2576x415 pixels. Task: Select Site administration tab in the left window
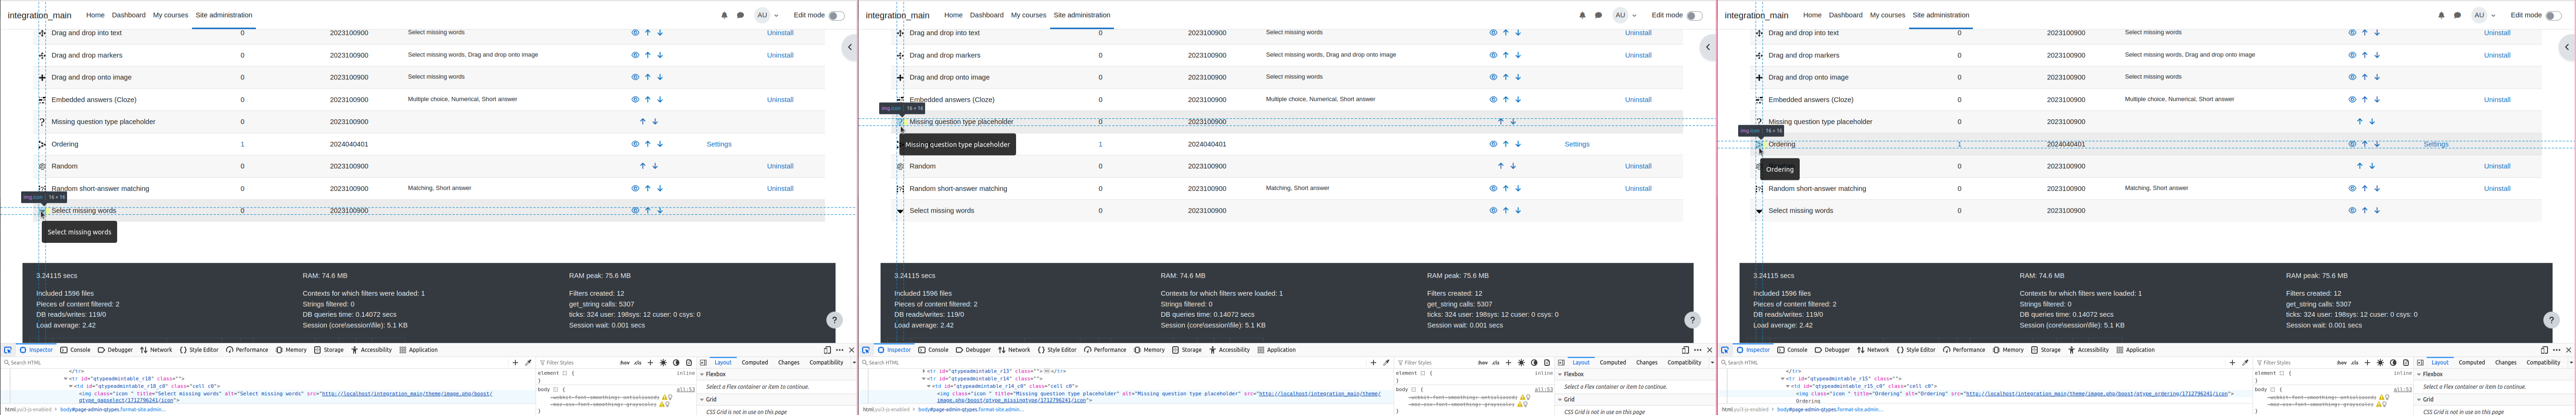click(x=224, y=15)
